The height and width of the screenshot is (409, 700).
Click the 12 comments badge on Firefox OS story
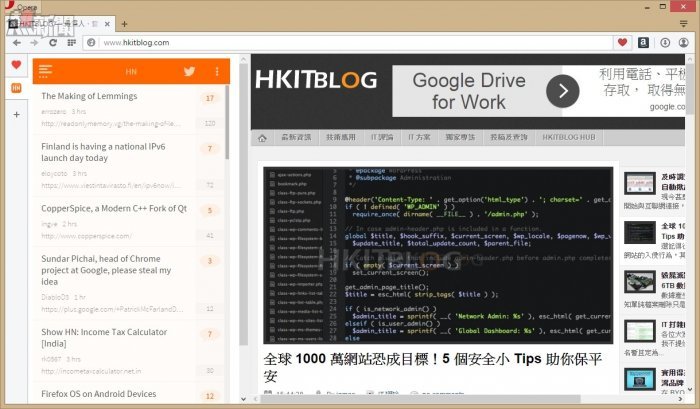pos(210,396)
